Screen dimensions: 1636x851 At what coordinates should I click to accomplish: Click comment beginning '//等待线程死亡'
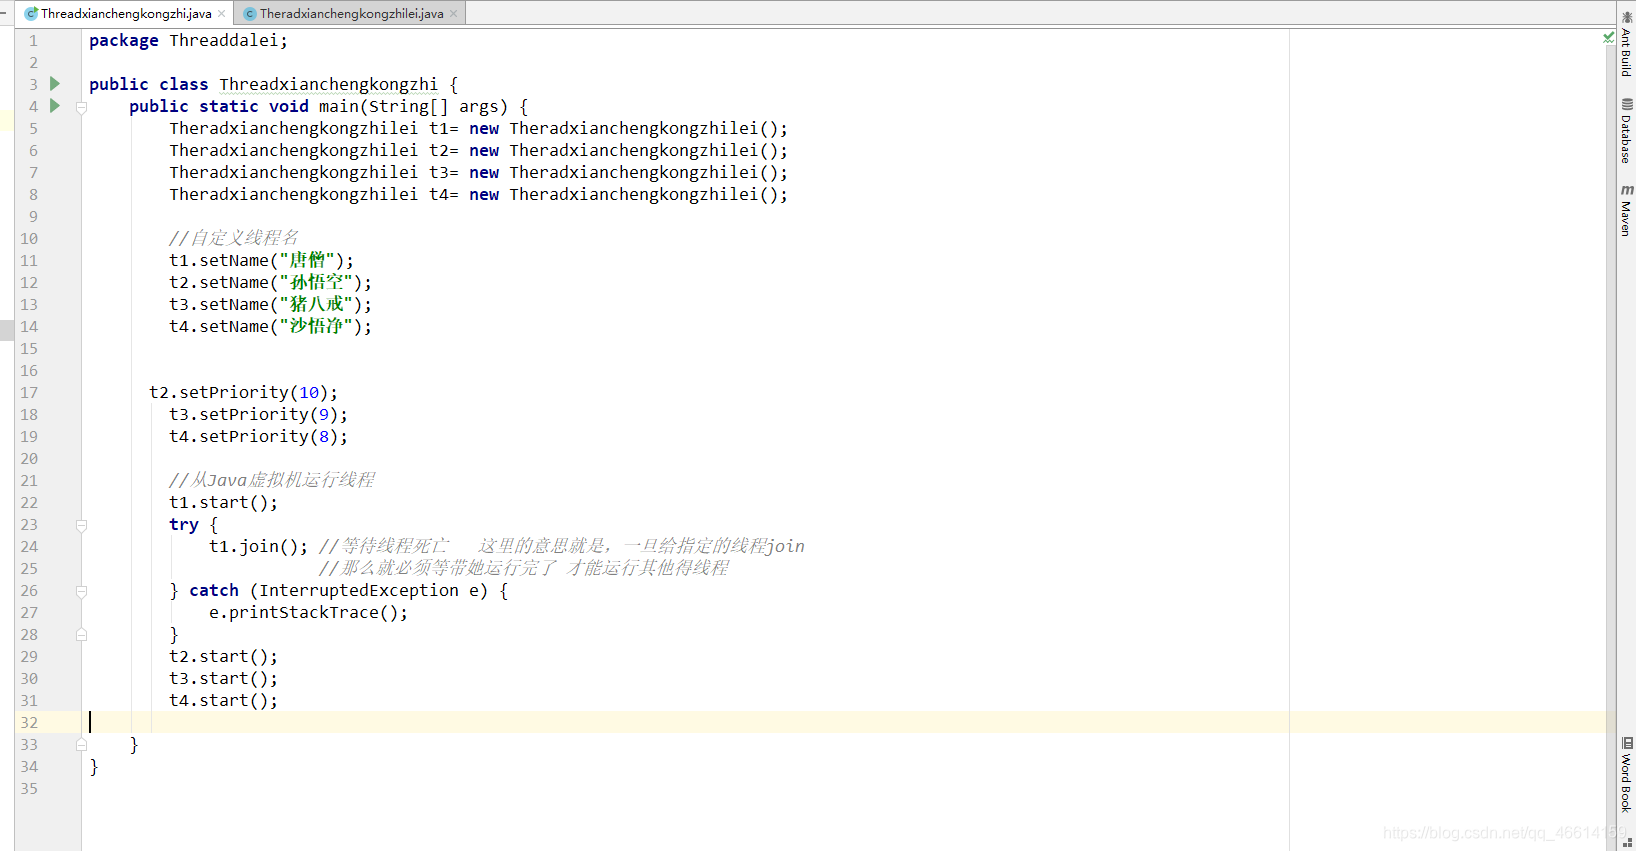click(x=561, y=546)
